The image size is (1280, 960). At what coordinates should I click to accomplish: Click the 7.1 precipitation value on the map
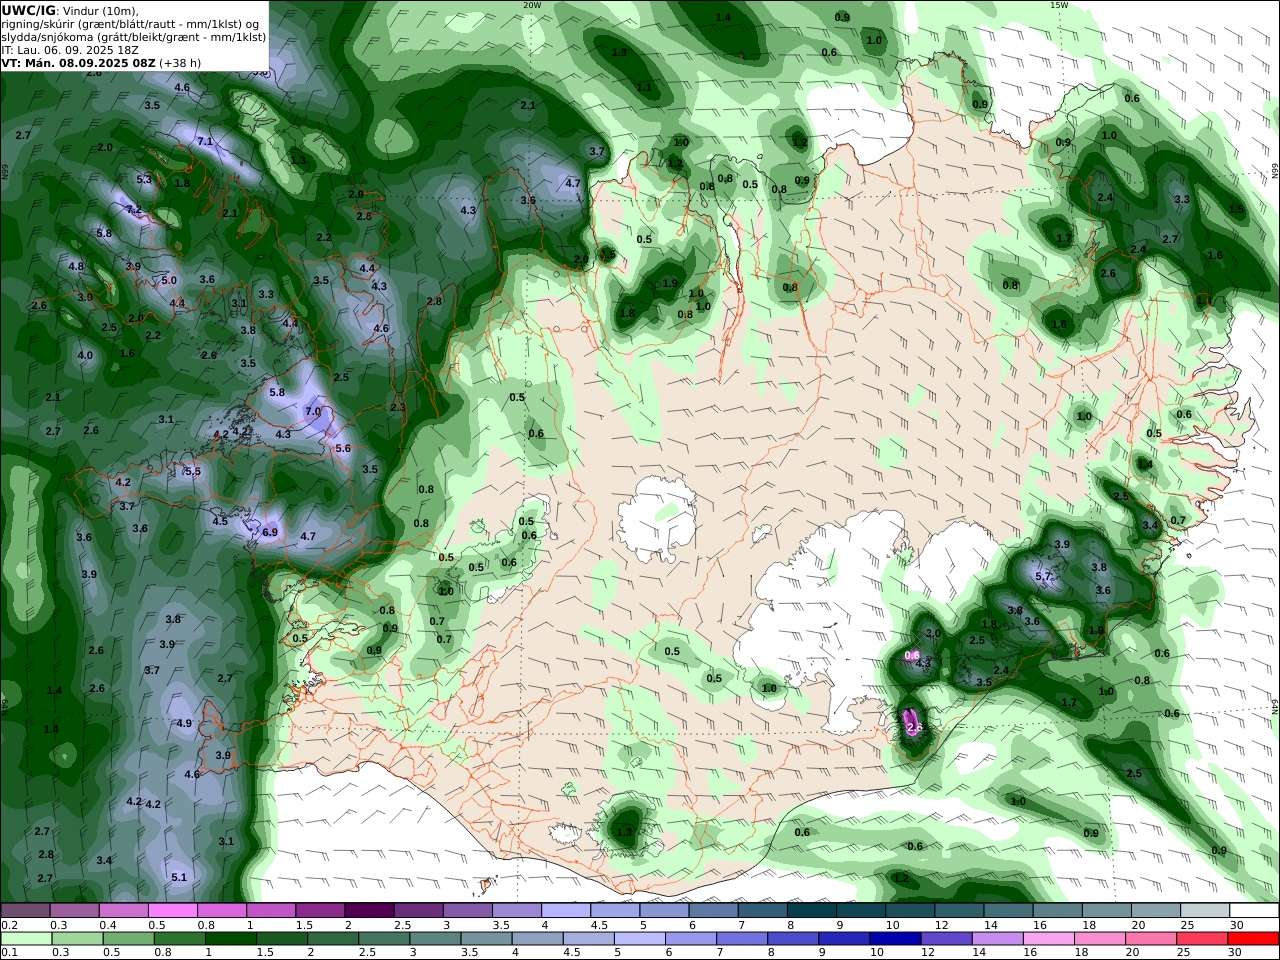(204, 142)
